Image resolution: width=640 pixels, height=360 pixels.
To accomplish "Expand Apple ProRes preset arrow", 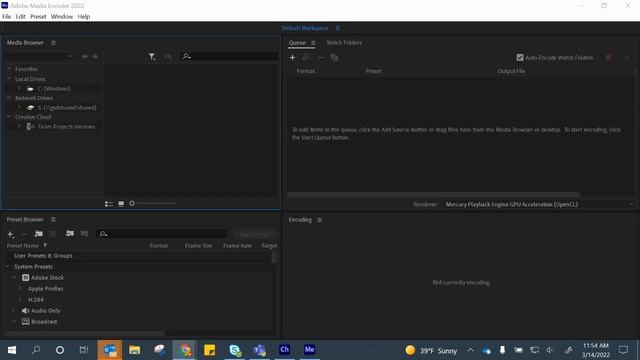I will [20, 289].
